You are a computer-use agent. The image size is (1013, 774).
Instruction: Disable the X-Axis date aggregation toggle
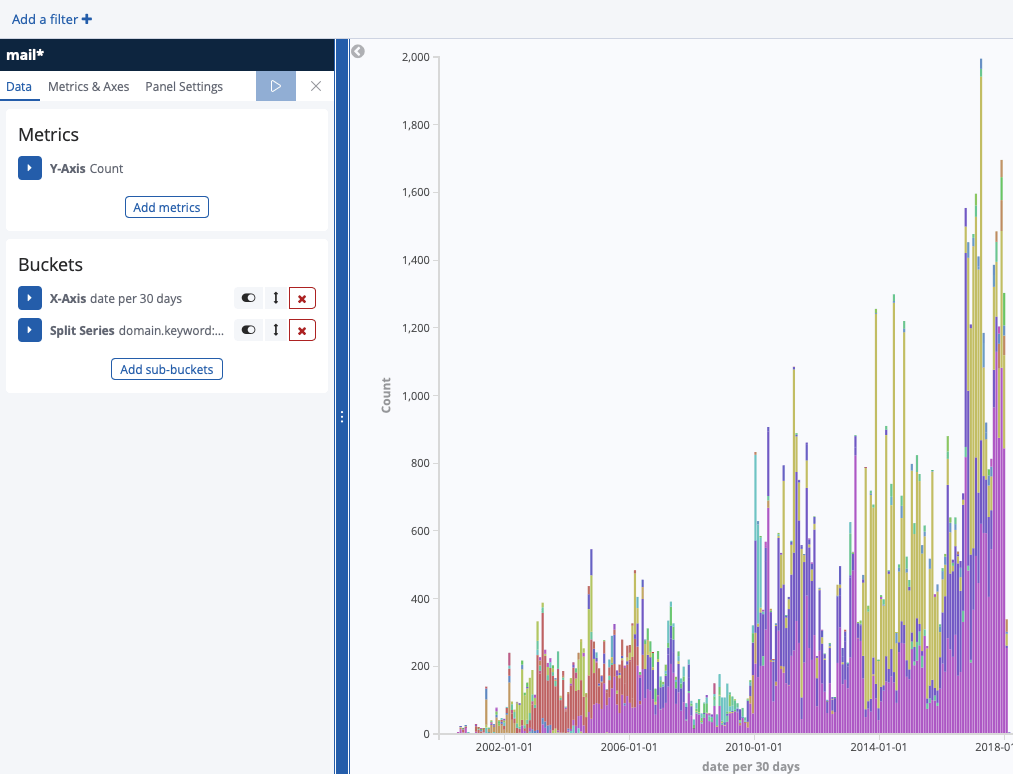248,298
